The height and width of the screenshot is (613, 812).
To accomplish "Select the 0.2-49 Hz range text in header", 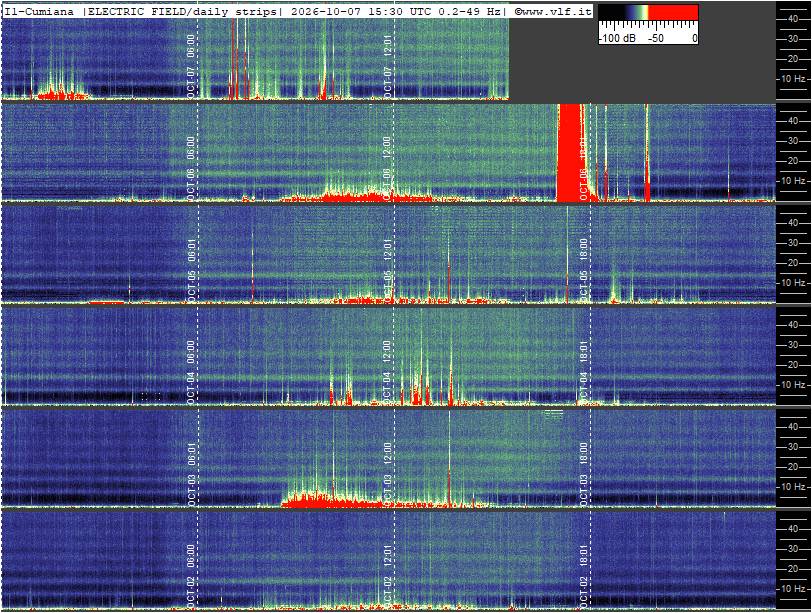I will (470, 11).
